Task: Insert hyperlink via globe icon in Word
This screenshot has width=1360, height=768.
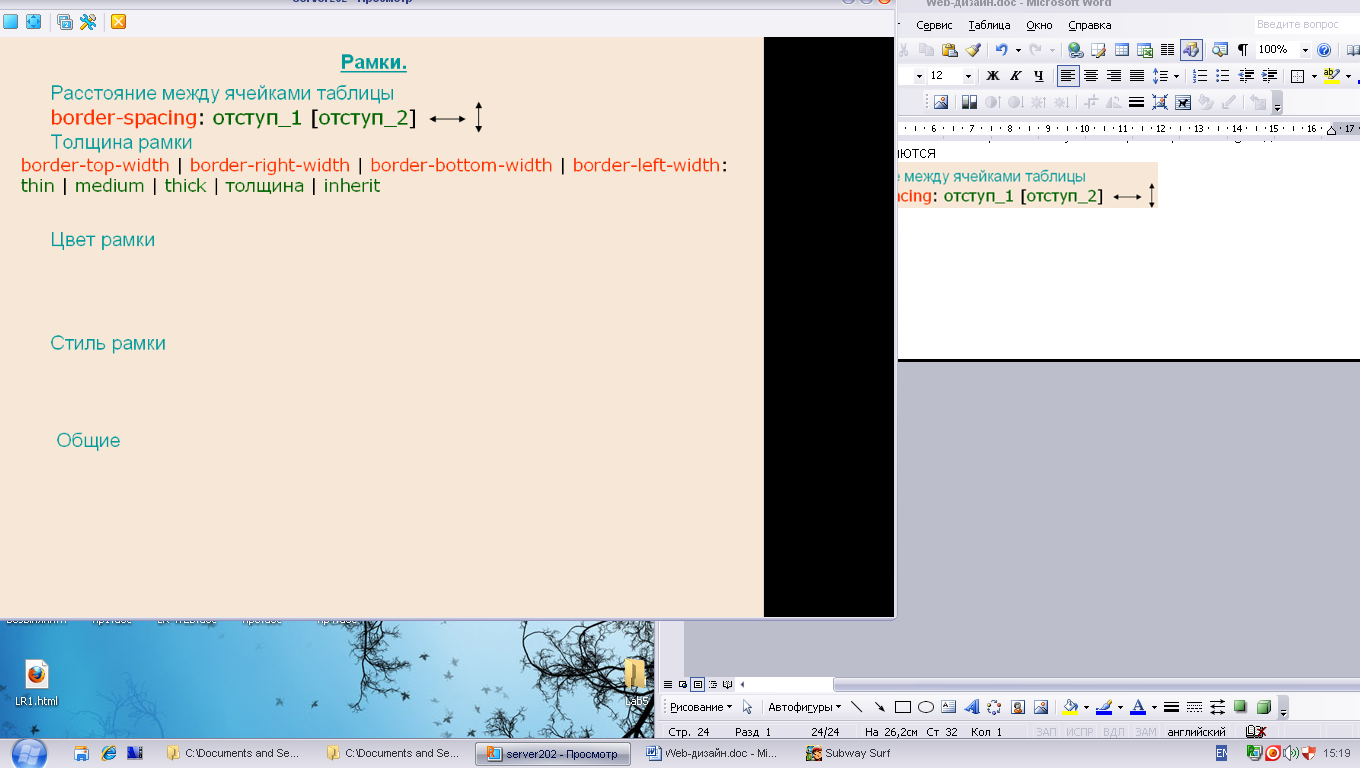Action: click(x=1075, y=50)
